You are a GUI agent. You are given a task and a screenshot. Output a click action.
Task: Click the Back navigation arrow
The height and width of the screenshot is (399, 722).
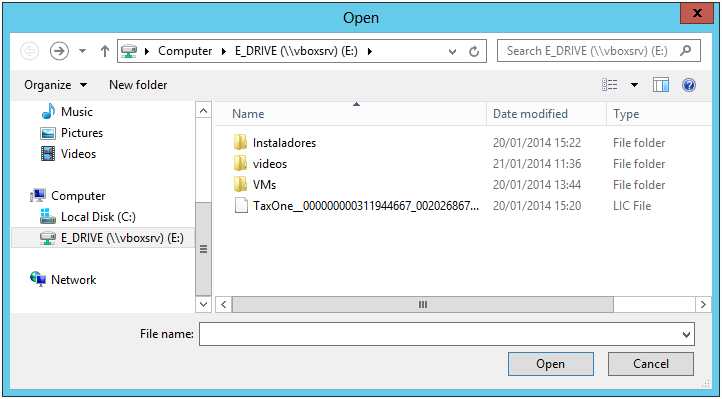point(30,51)
